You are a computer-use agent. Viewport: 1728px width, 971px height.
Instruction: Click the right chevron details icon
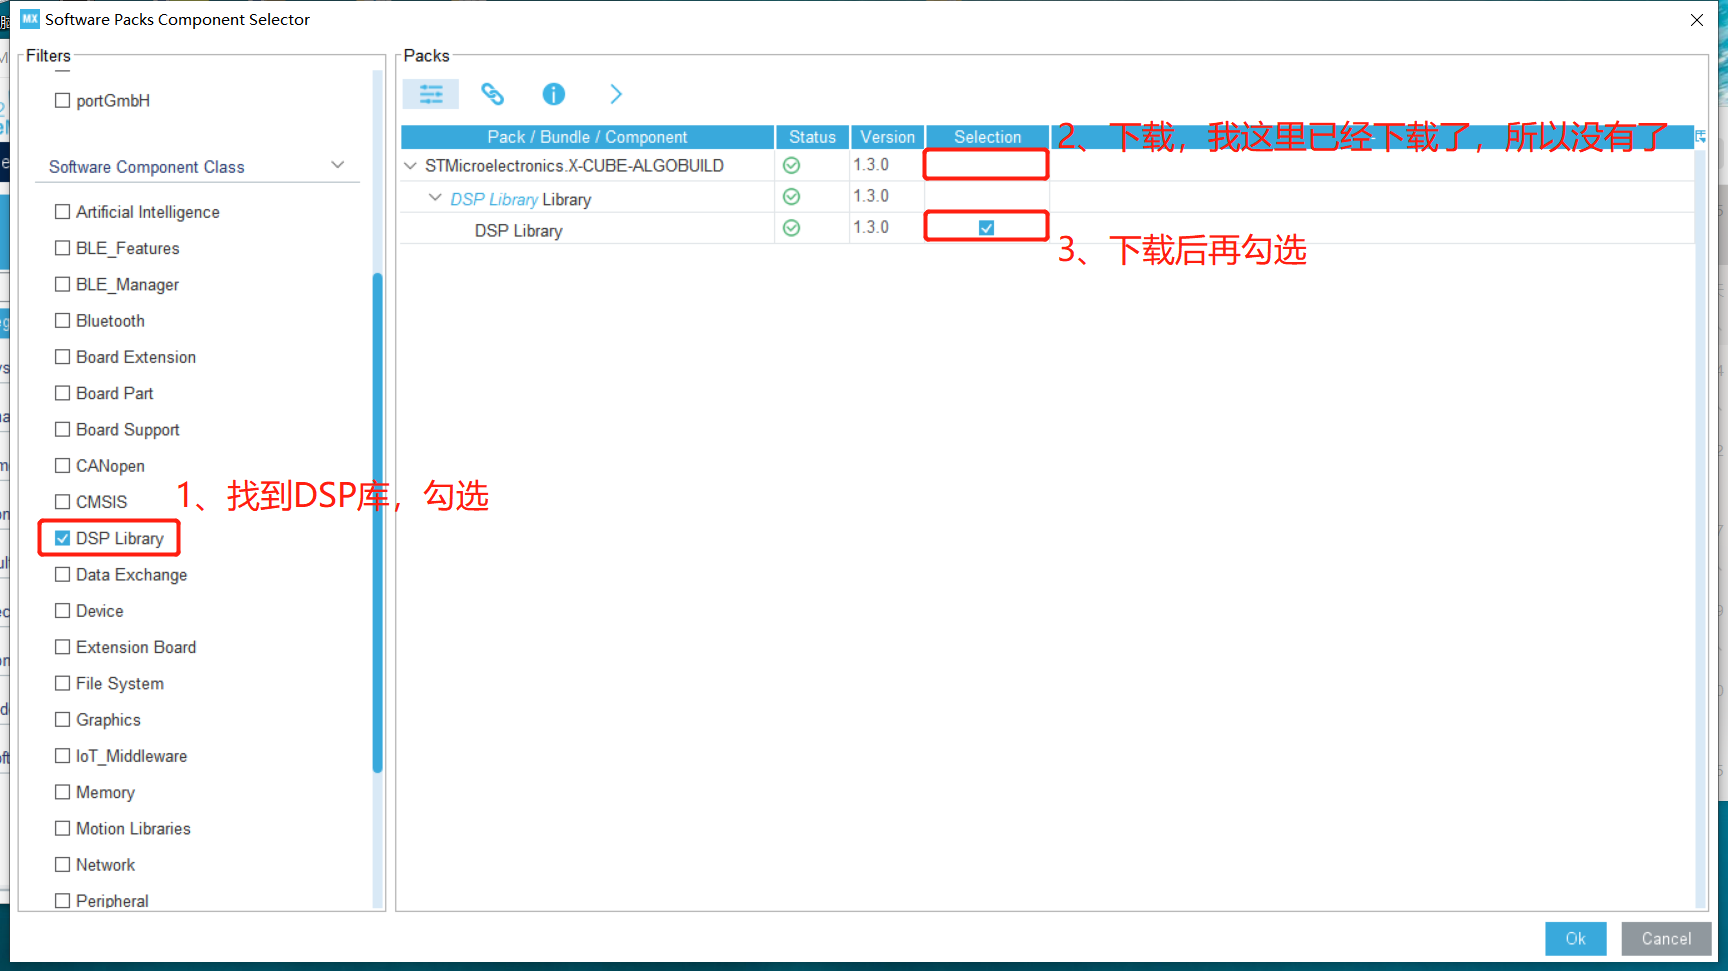(x=616, y=94)
